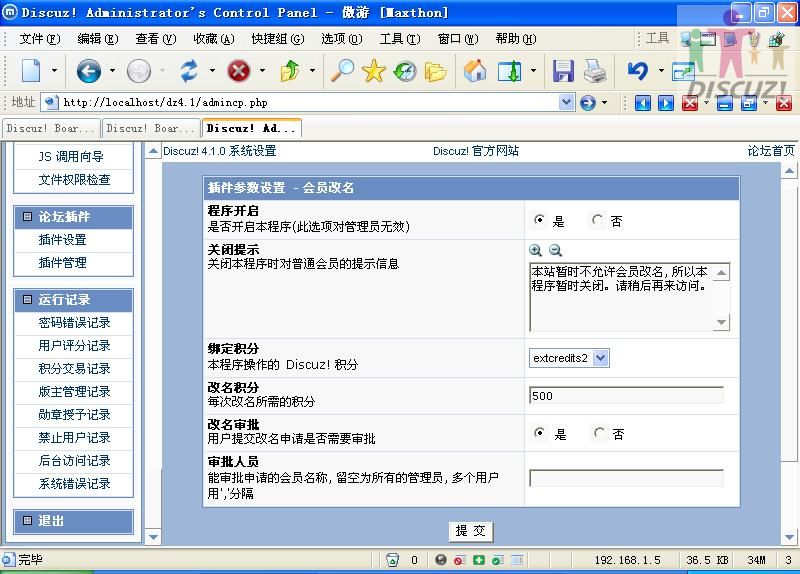Open the address bar URL dropdown
The height and width of the screenshot is (574, 800).
[x=566, y=103]
